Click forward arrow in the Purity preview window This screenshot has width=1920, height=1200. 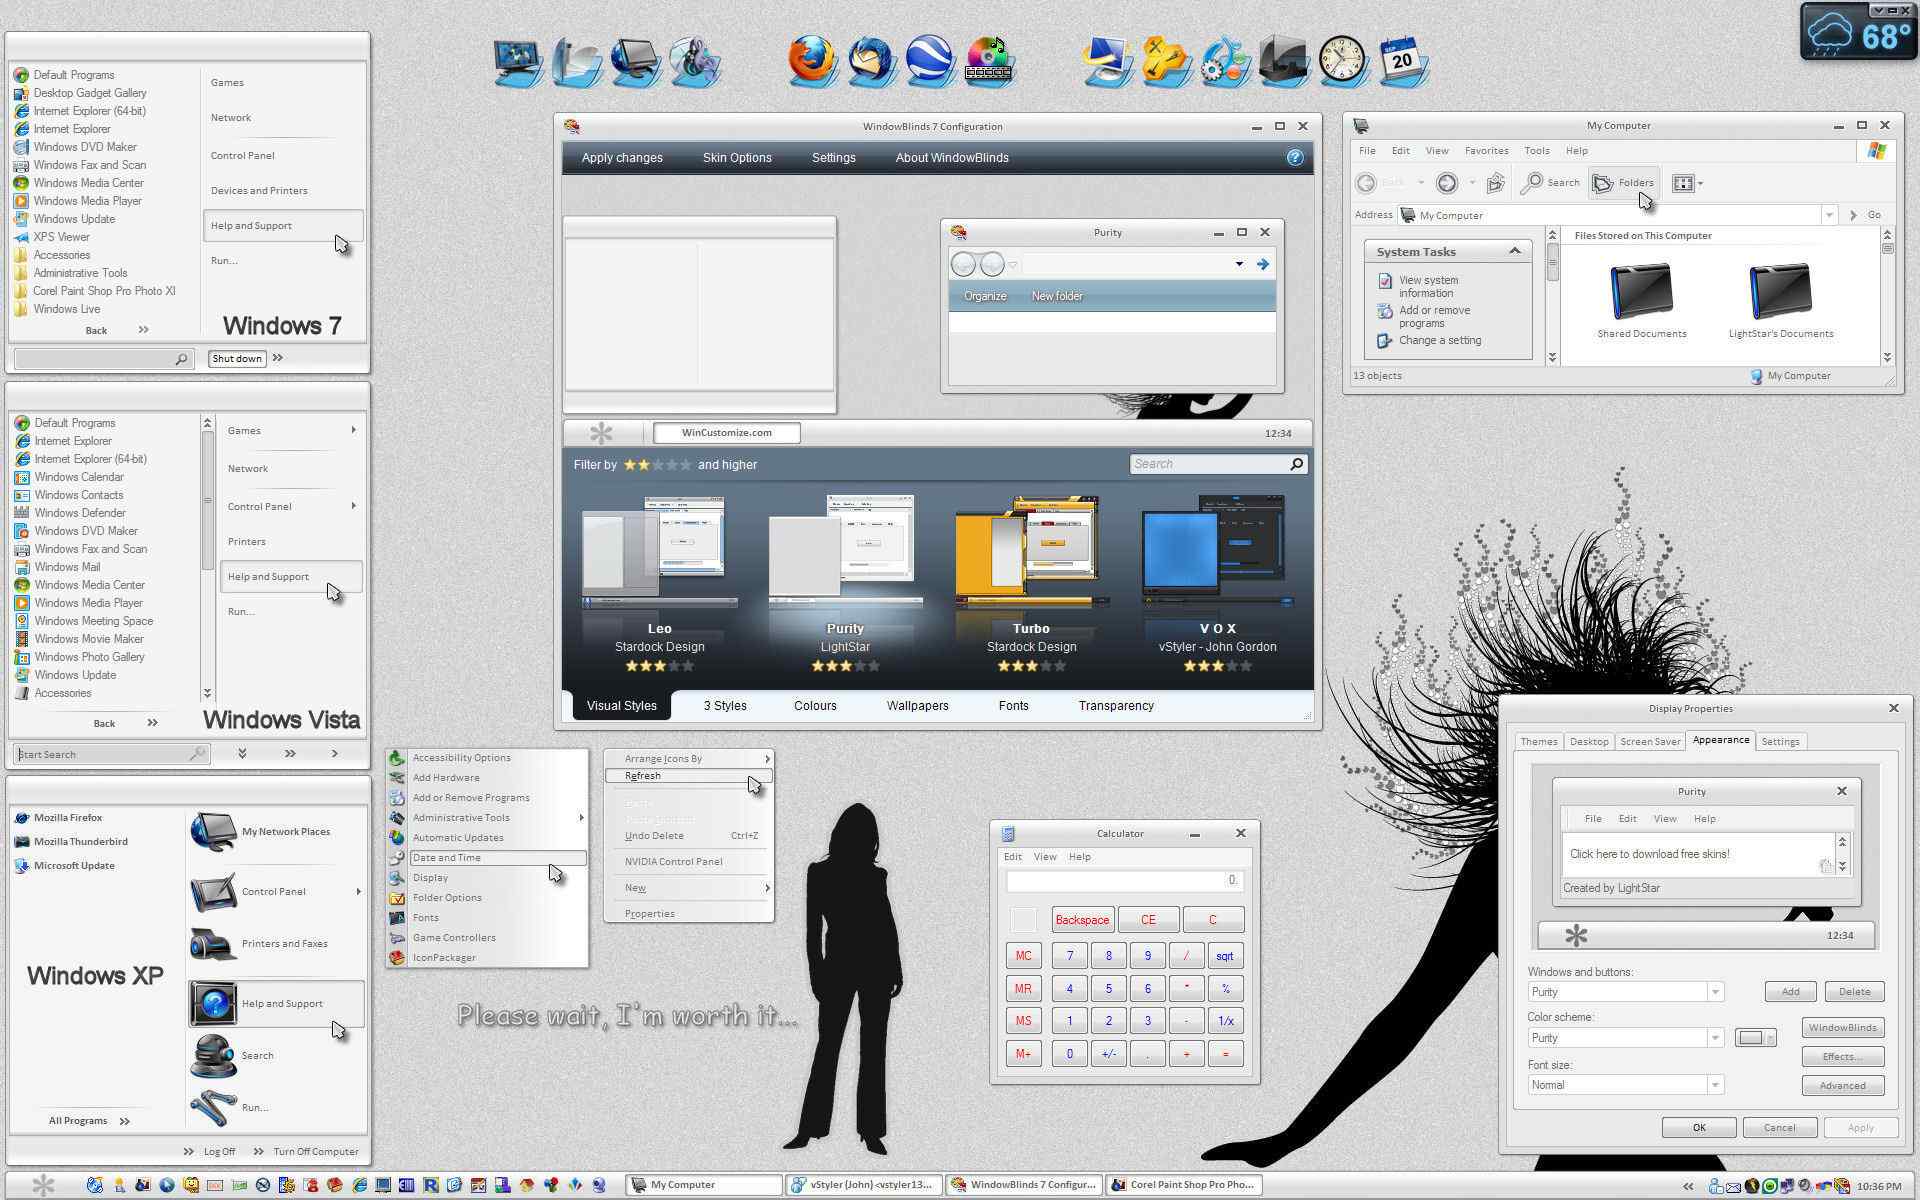click(1263, 264)
